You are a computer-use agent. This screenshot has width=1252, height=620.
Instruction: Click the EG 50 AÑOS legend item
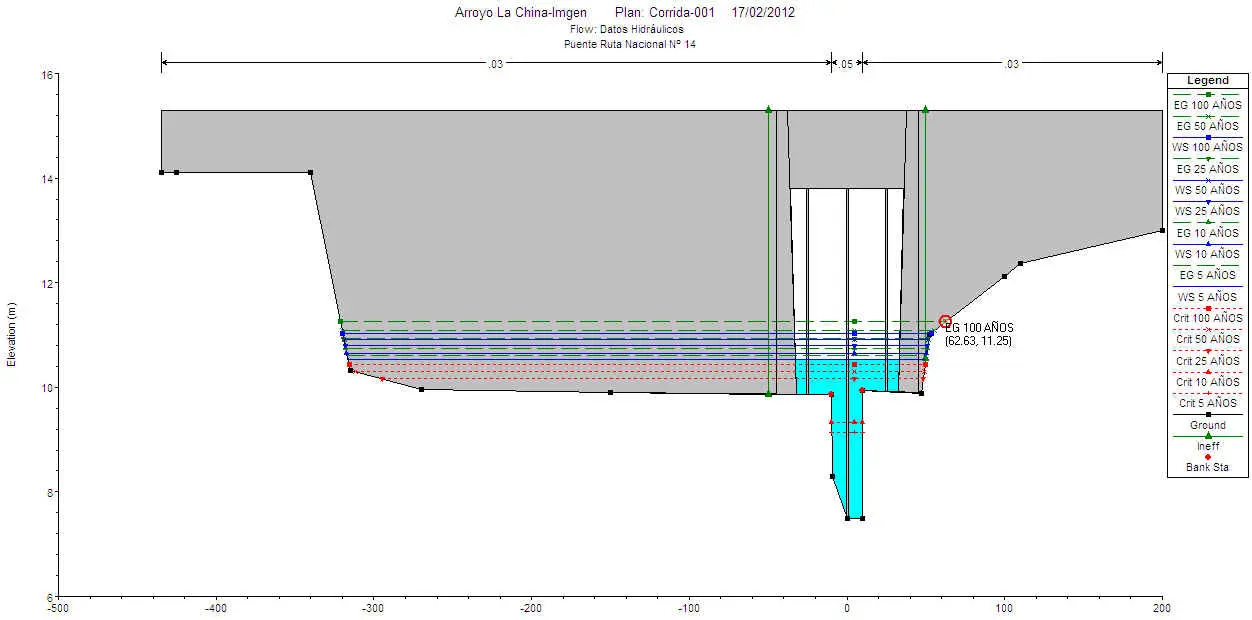tap(1207, 126)
